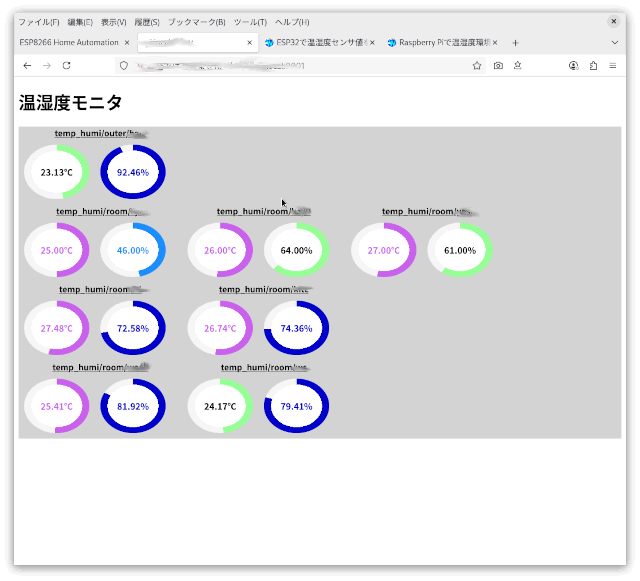Open the extensions icon in toolbar
640x581 pixels.
[x=593, y=65]
